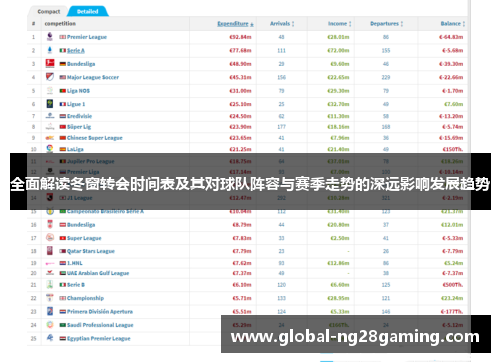Click the LaLiga logo icon
This screenshot has height=362, width=500.
tap(50, 148)
